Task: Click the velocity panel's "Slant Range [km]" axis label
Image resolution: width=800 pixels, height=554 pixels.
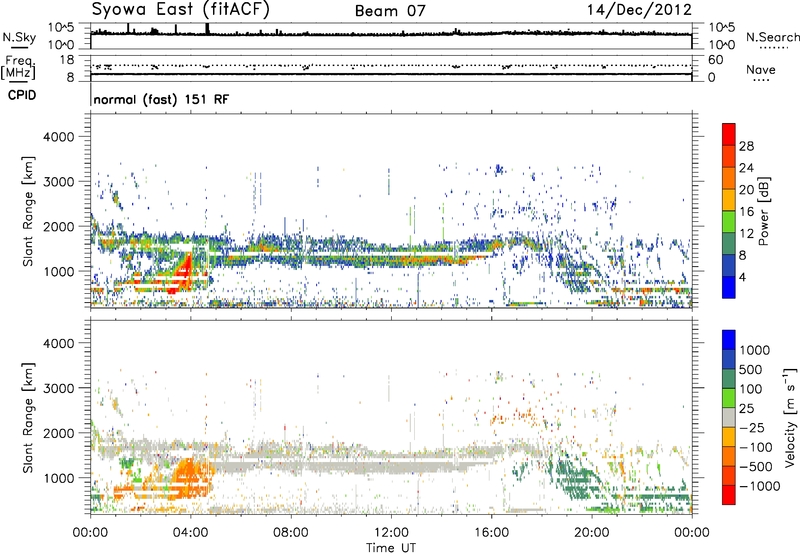Action: pyautogui.click(x=28, y=417)
